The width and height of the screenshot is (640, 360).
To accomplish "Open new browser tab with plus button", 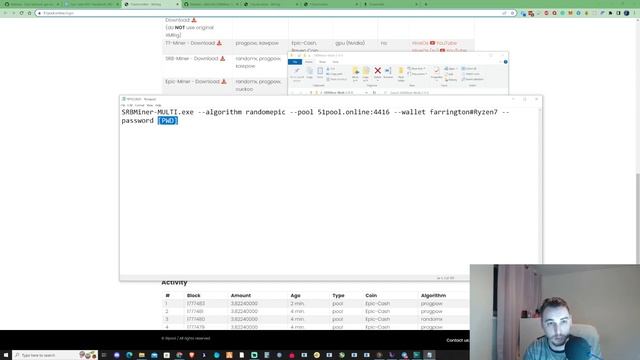I will pos(426,4).
